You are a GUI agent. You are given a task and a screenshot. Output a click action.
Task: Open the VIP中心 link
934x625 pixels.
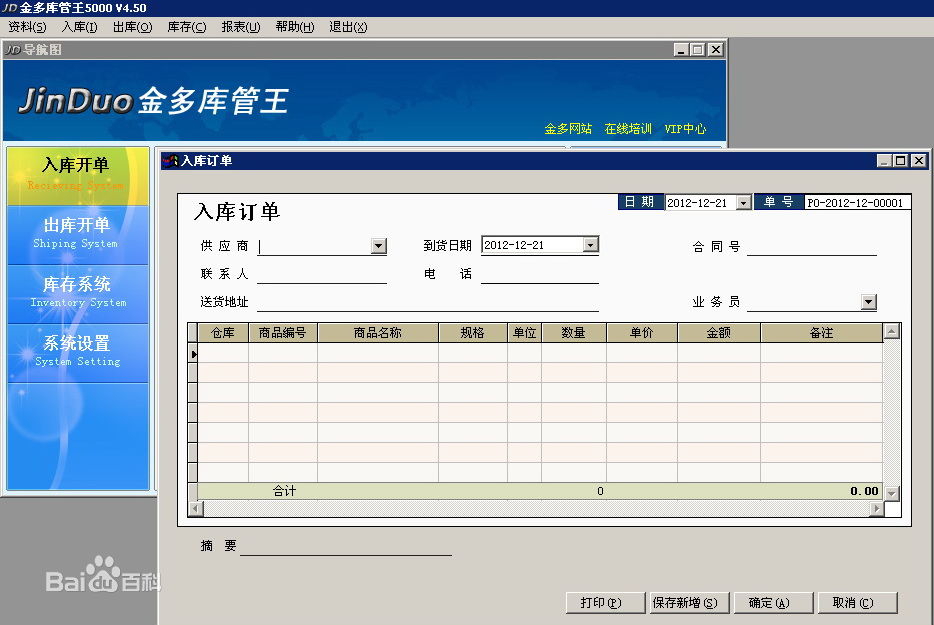point(685,129)
